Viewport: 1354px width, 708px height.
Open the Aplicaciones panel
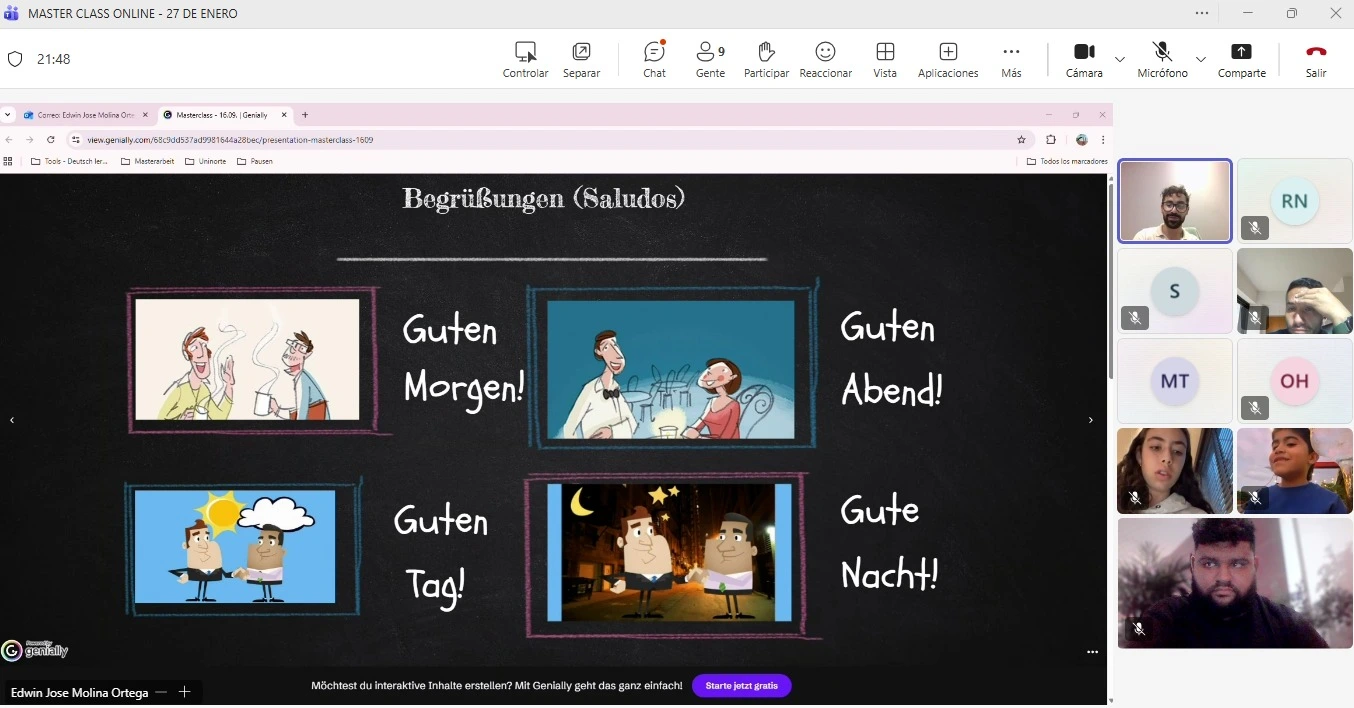click(947, 59)
